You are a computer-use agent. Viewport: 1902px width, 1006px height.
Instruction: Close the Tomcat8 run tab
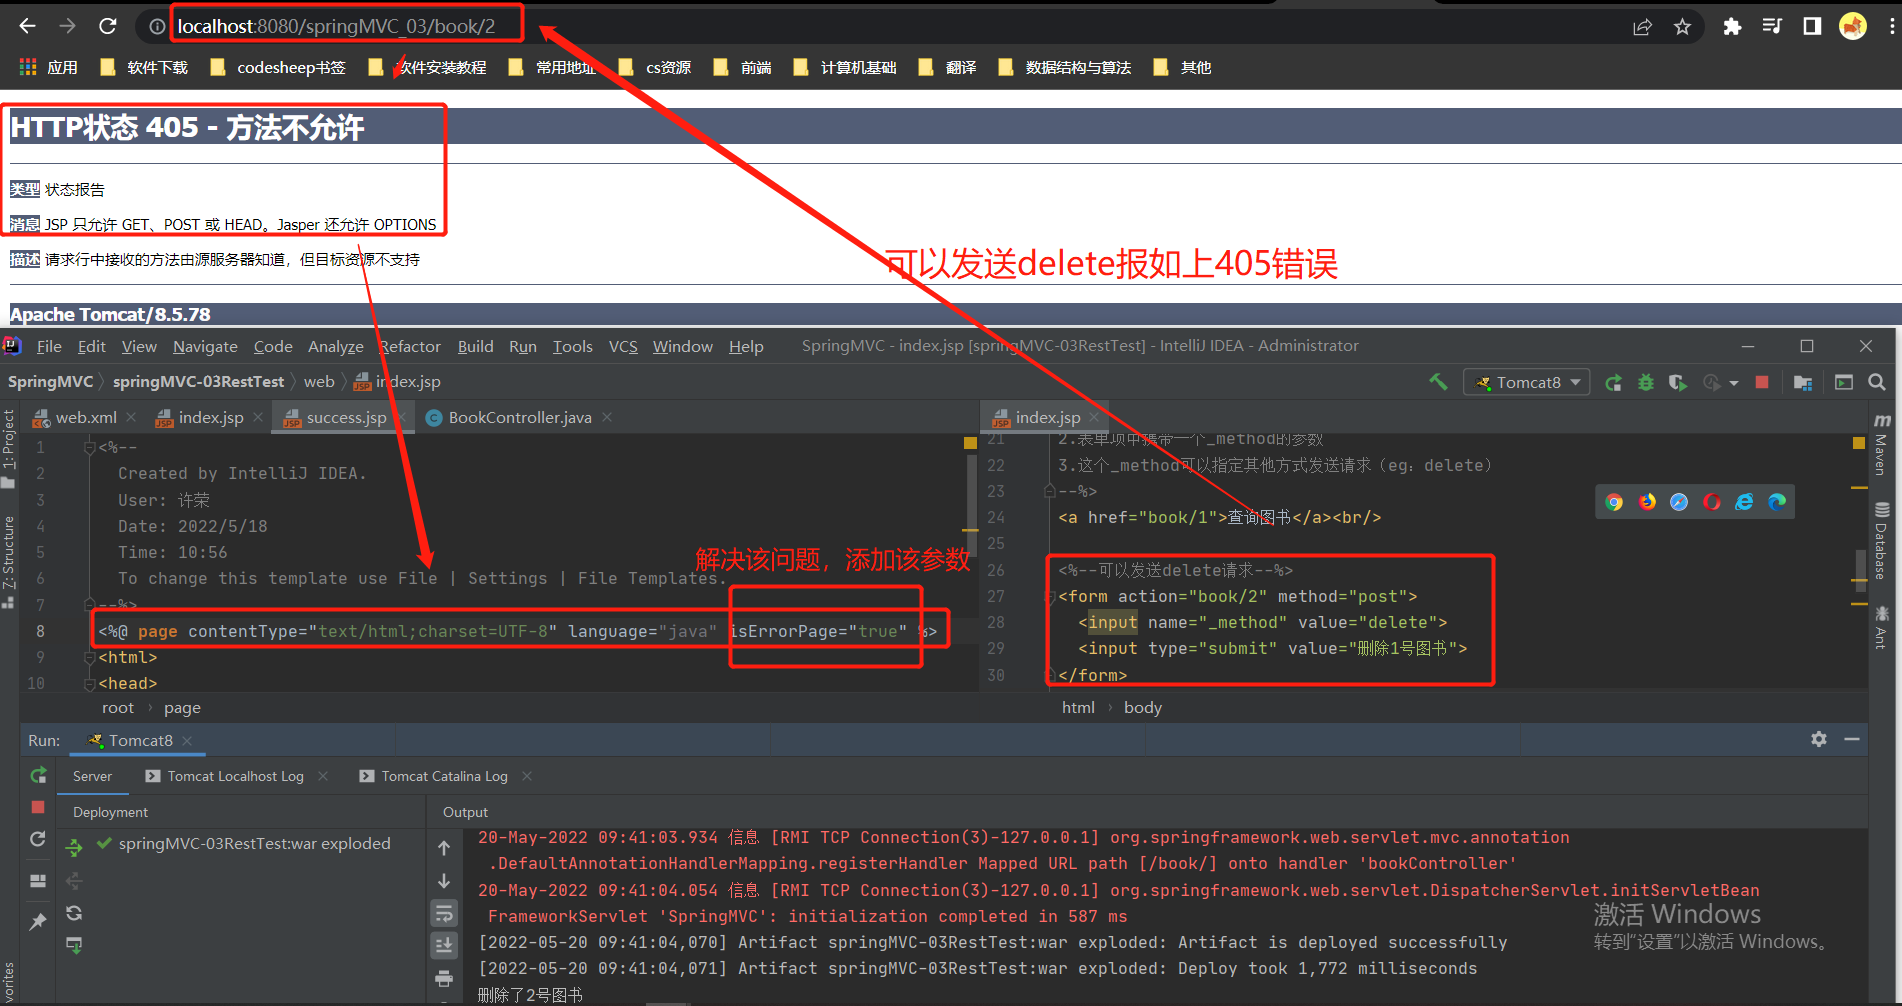187,741
